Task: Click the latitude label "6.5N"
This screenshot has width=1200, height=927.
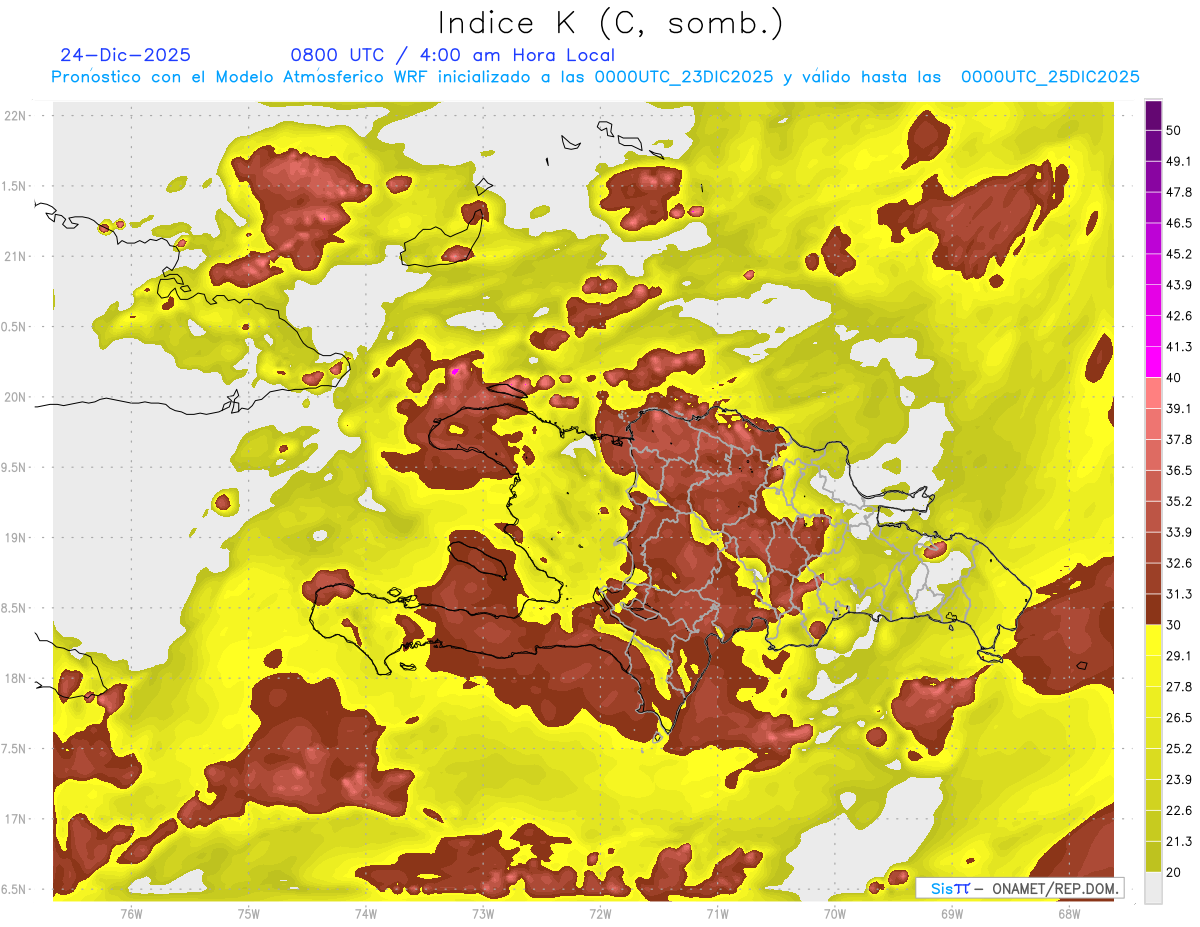Action: point(14,890)
